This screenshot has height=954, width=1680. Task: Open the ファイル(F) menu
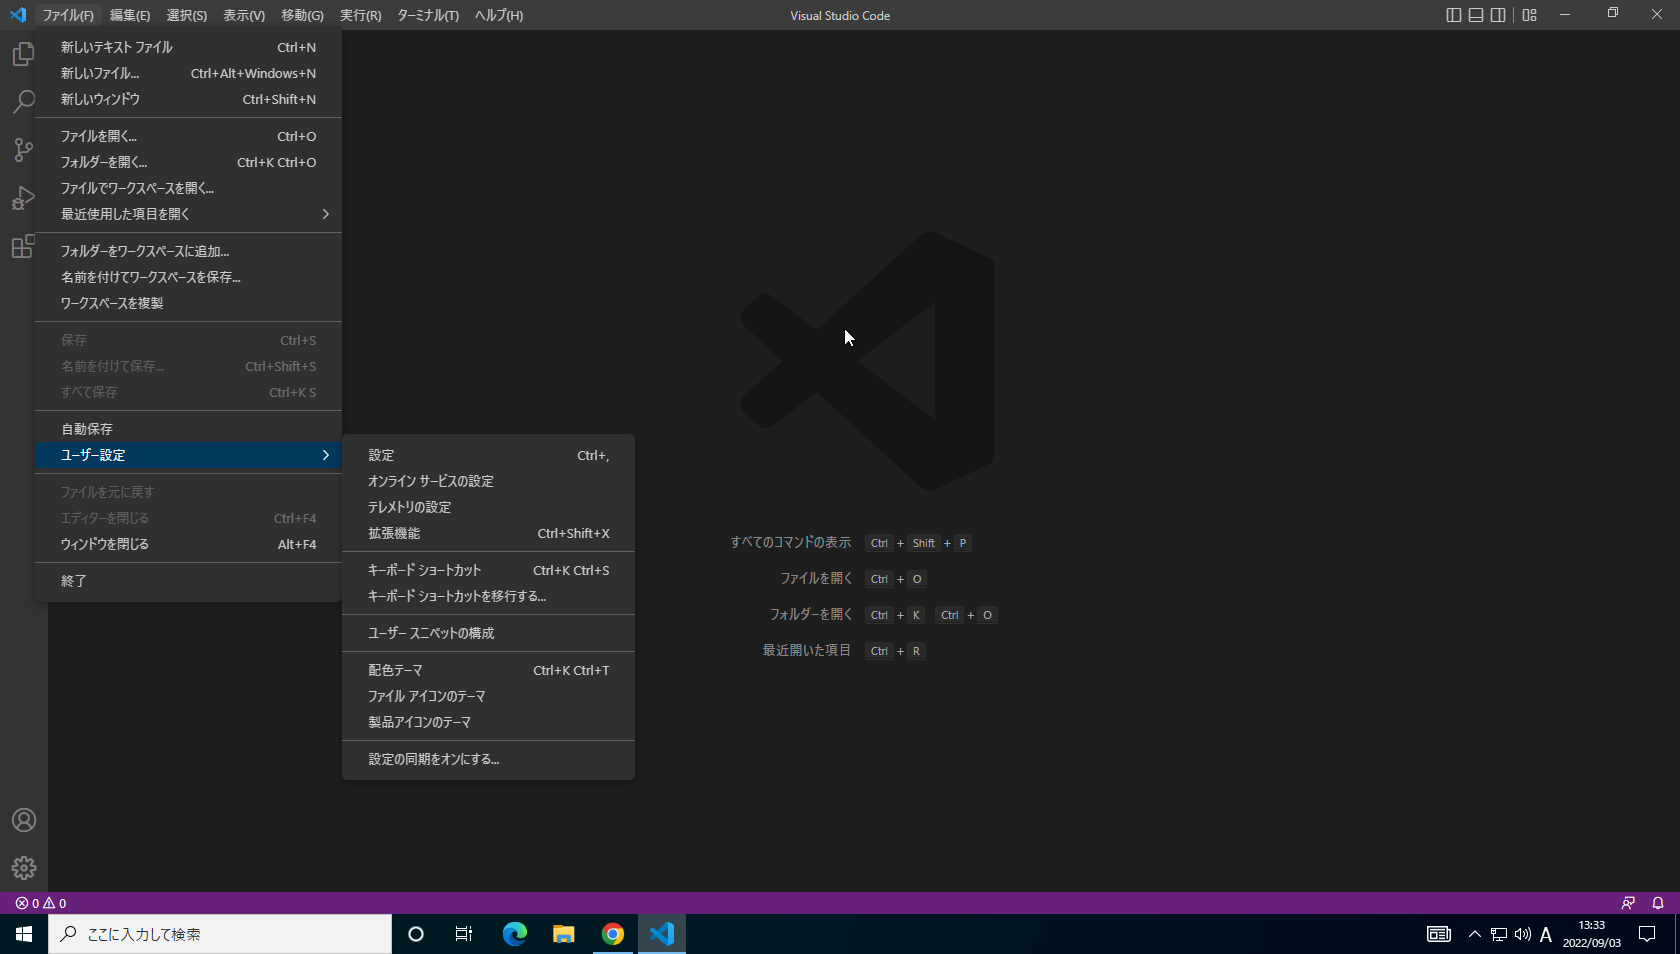68,15
